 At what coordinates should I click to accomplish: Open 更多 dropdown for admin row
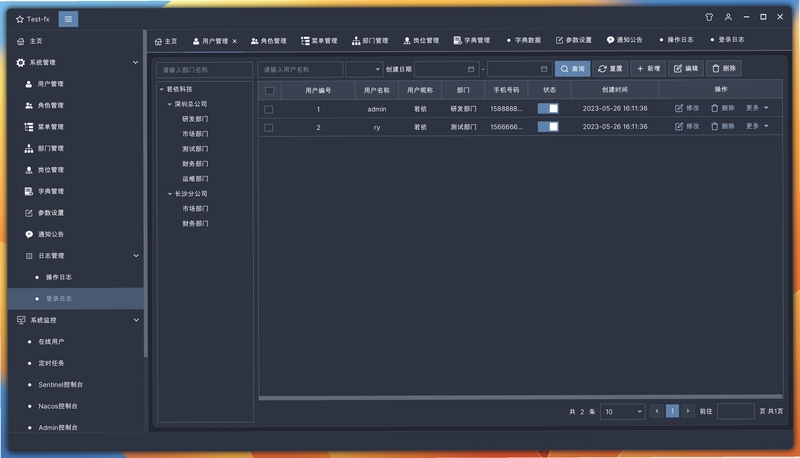[x=757, y=108]
